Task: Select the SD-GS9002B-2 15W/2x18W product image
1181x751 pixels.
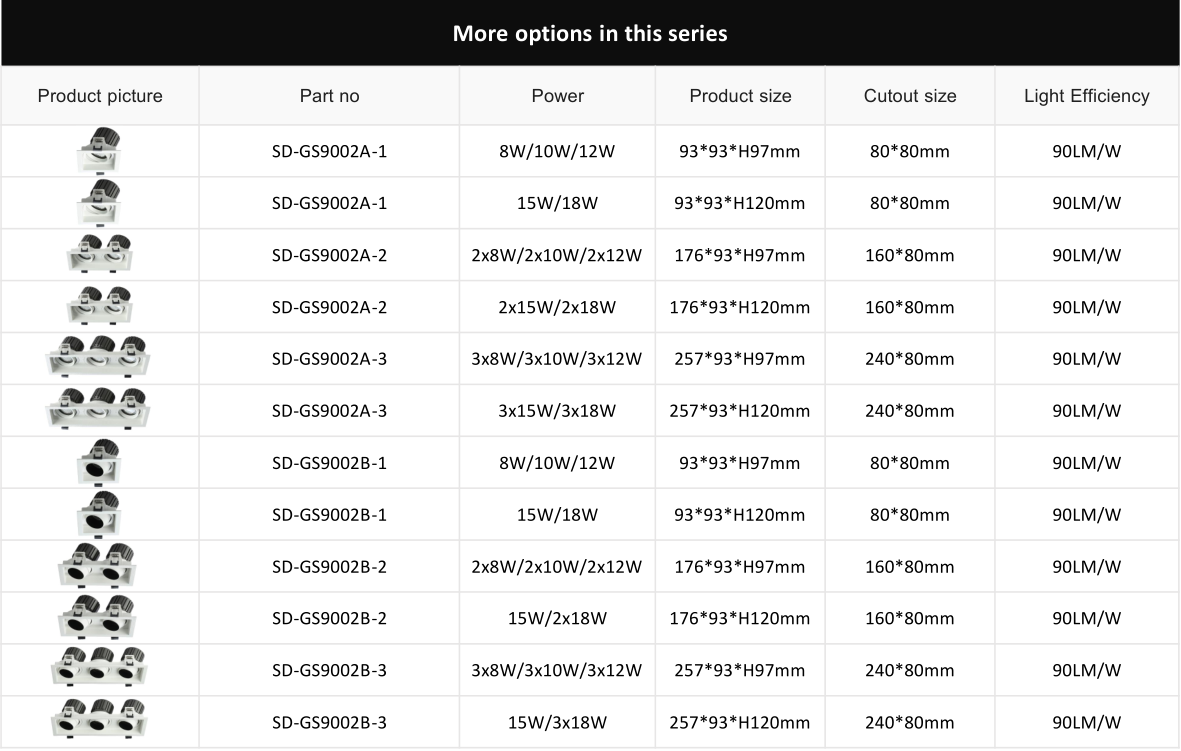Action: coord(98,616)
